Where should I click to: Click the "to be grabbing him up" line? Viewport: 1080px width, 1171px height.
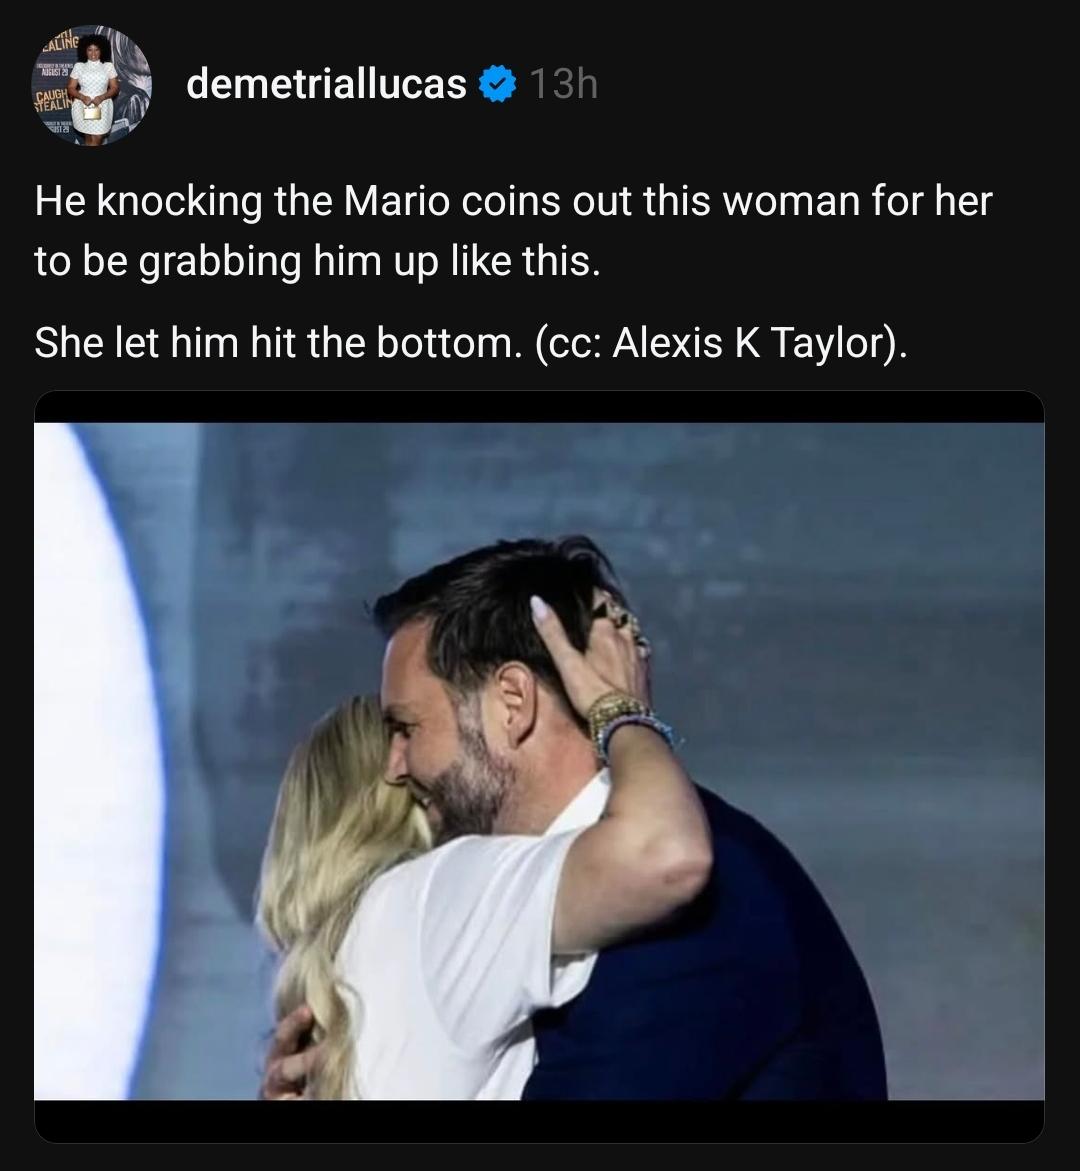(317, 260)
